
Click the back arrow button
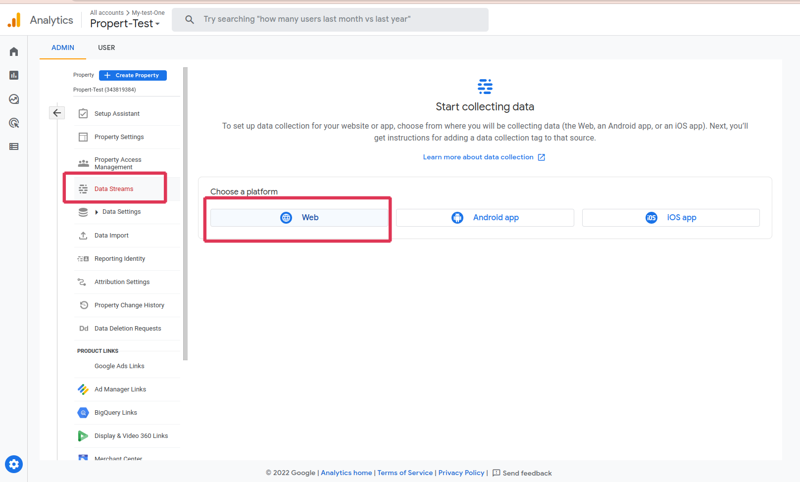(57, 113)
